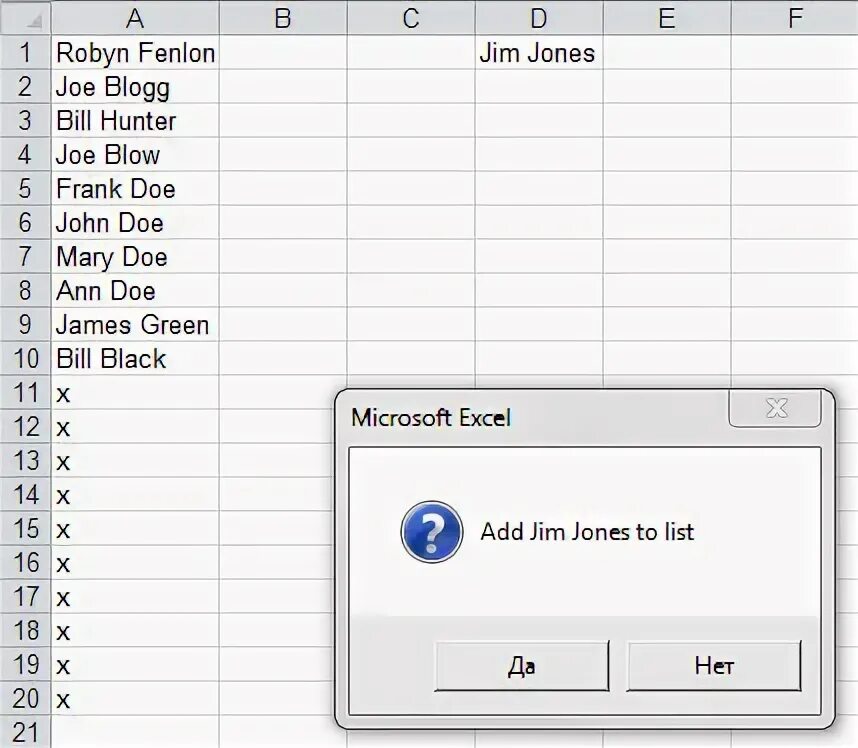Select the Bill Hunter cell
Image resolution: width=858 pixels, height=748 pixels.
pyautogui.click(x=135, y=120)
